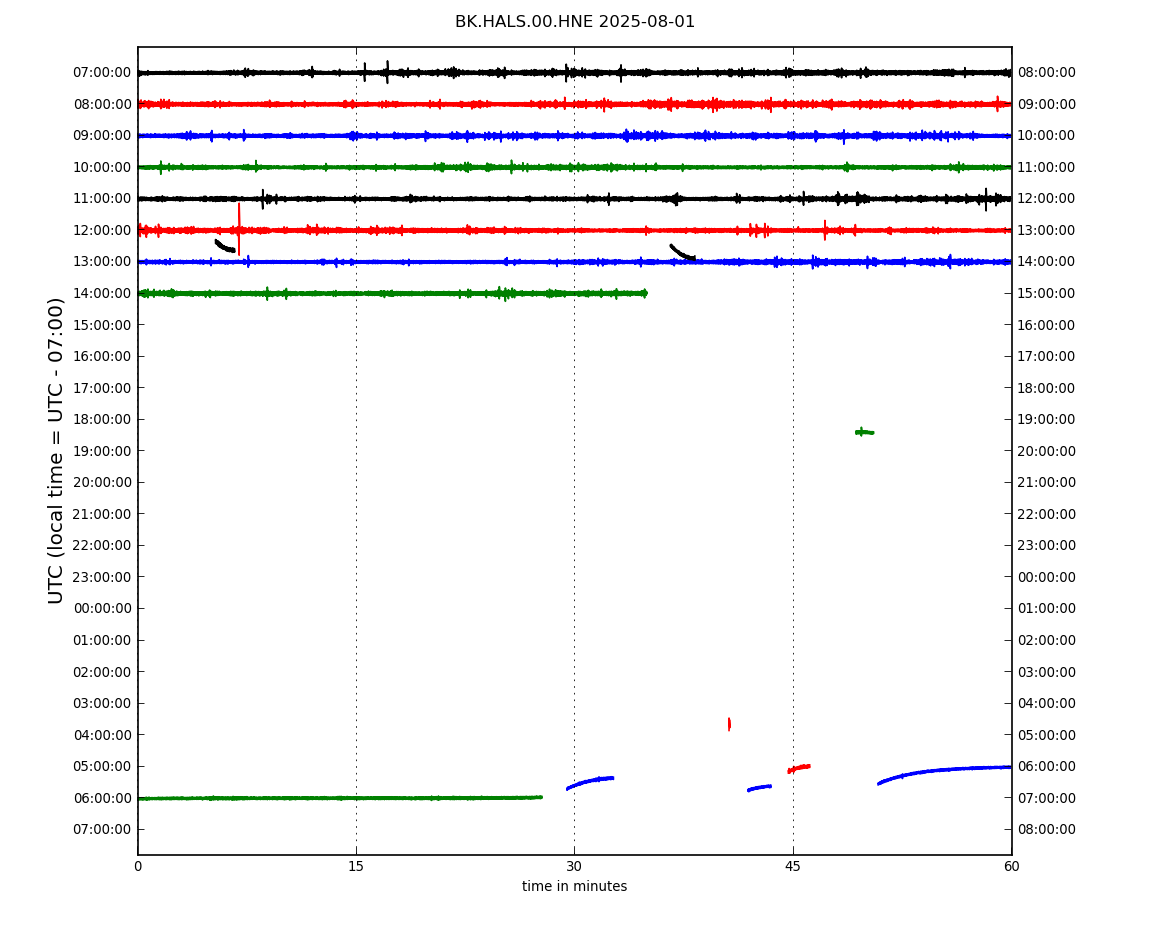Click the blue seismic trace for hour 13:00:00
The image size is (1150, 950).
(574, 262)
